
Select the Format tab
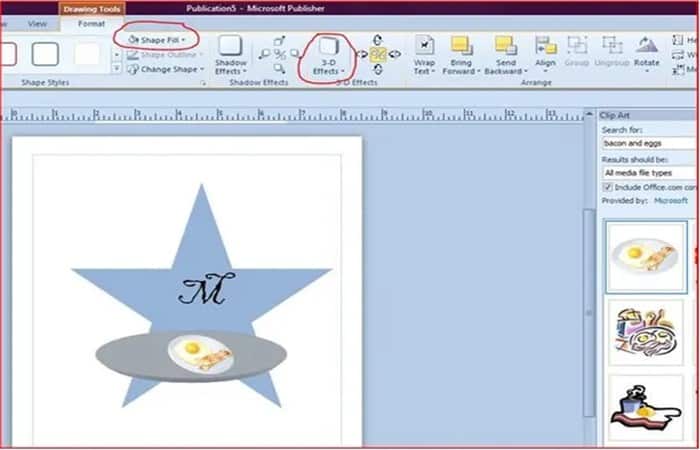pyautogui.click(x=92, y=24)
